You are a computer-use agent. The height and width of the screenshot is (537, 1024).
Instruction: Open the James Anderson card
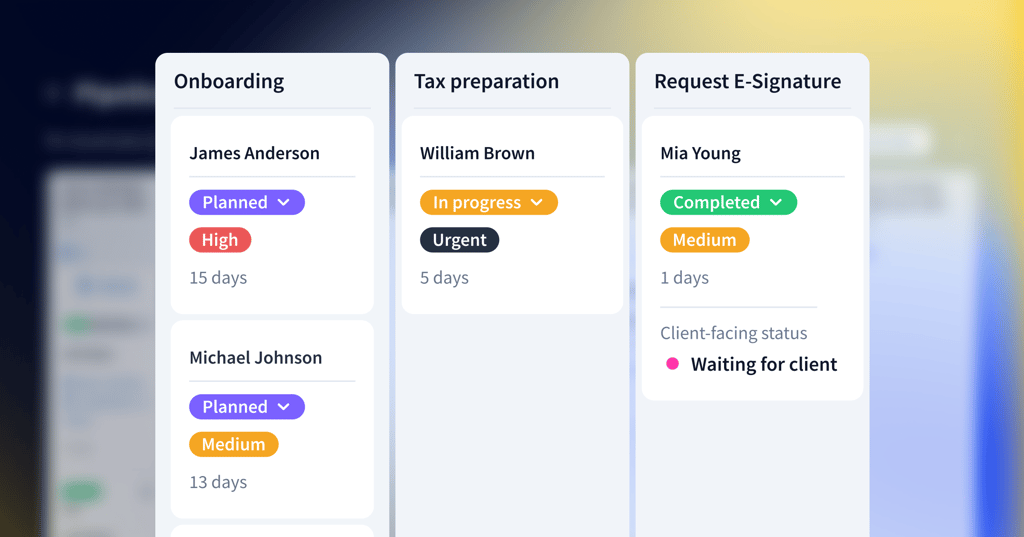[x=254, y=153]
